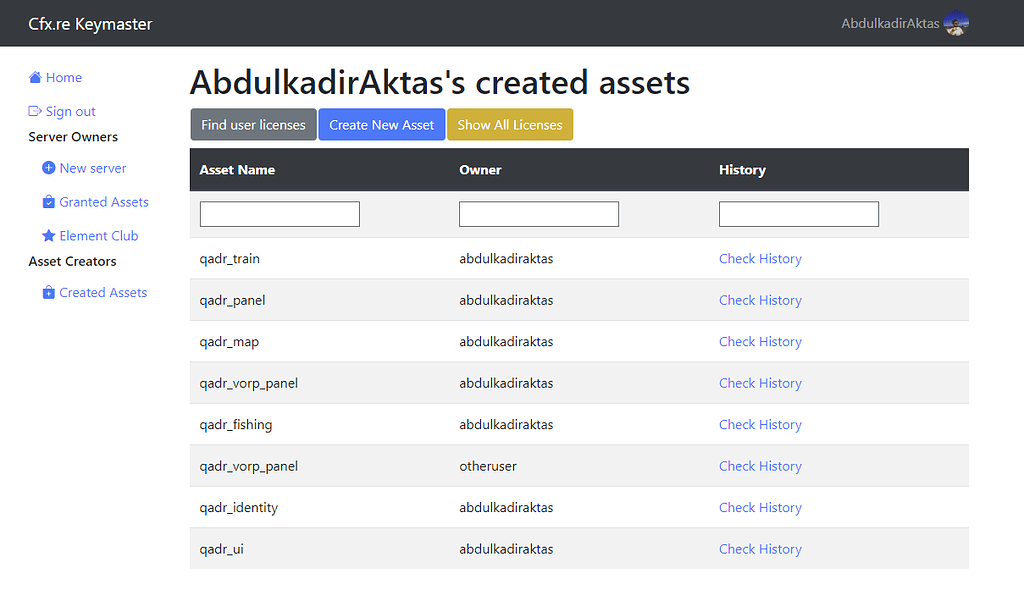
Task: Check History for qadr_train
Action: point(760,258)
